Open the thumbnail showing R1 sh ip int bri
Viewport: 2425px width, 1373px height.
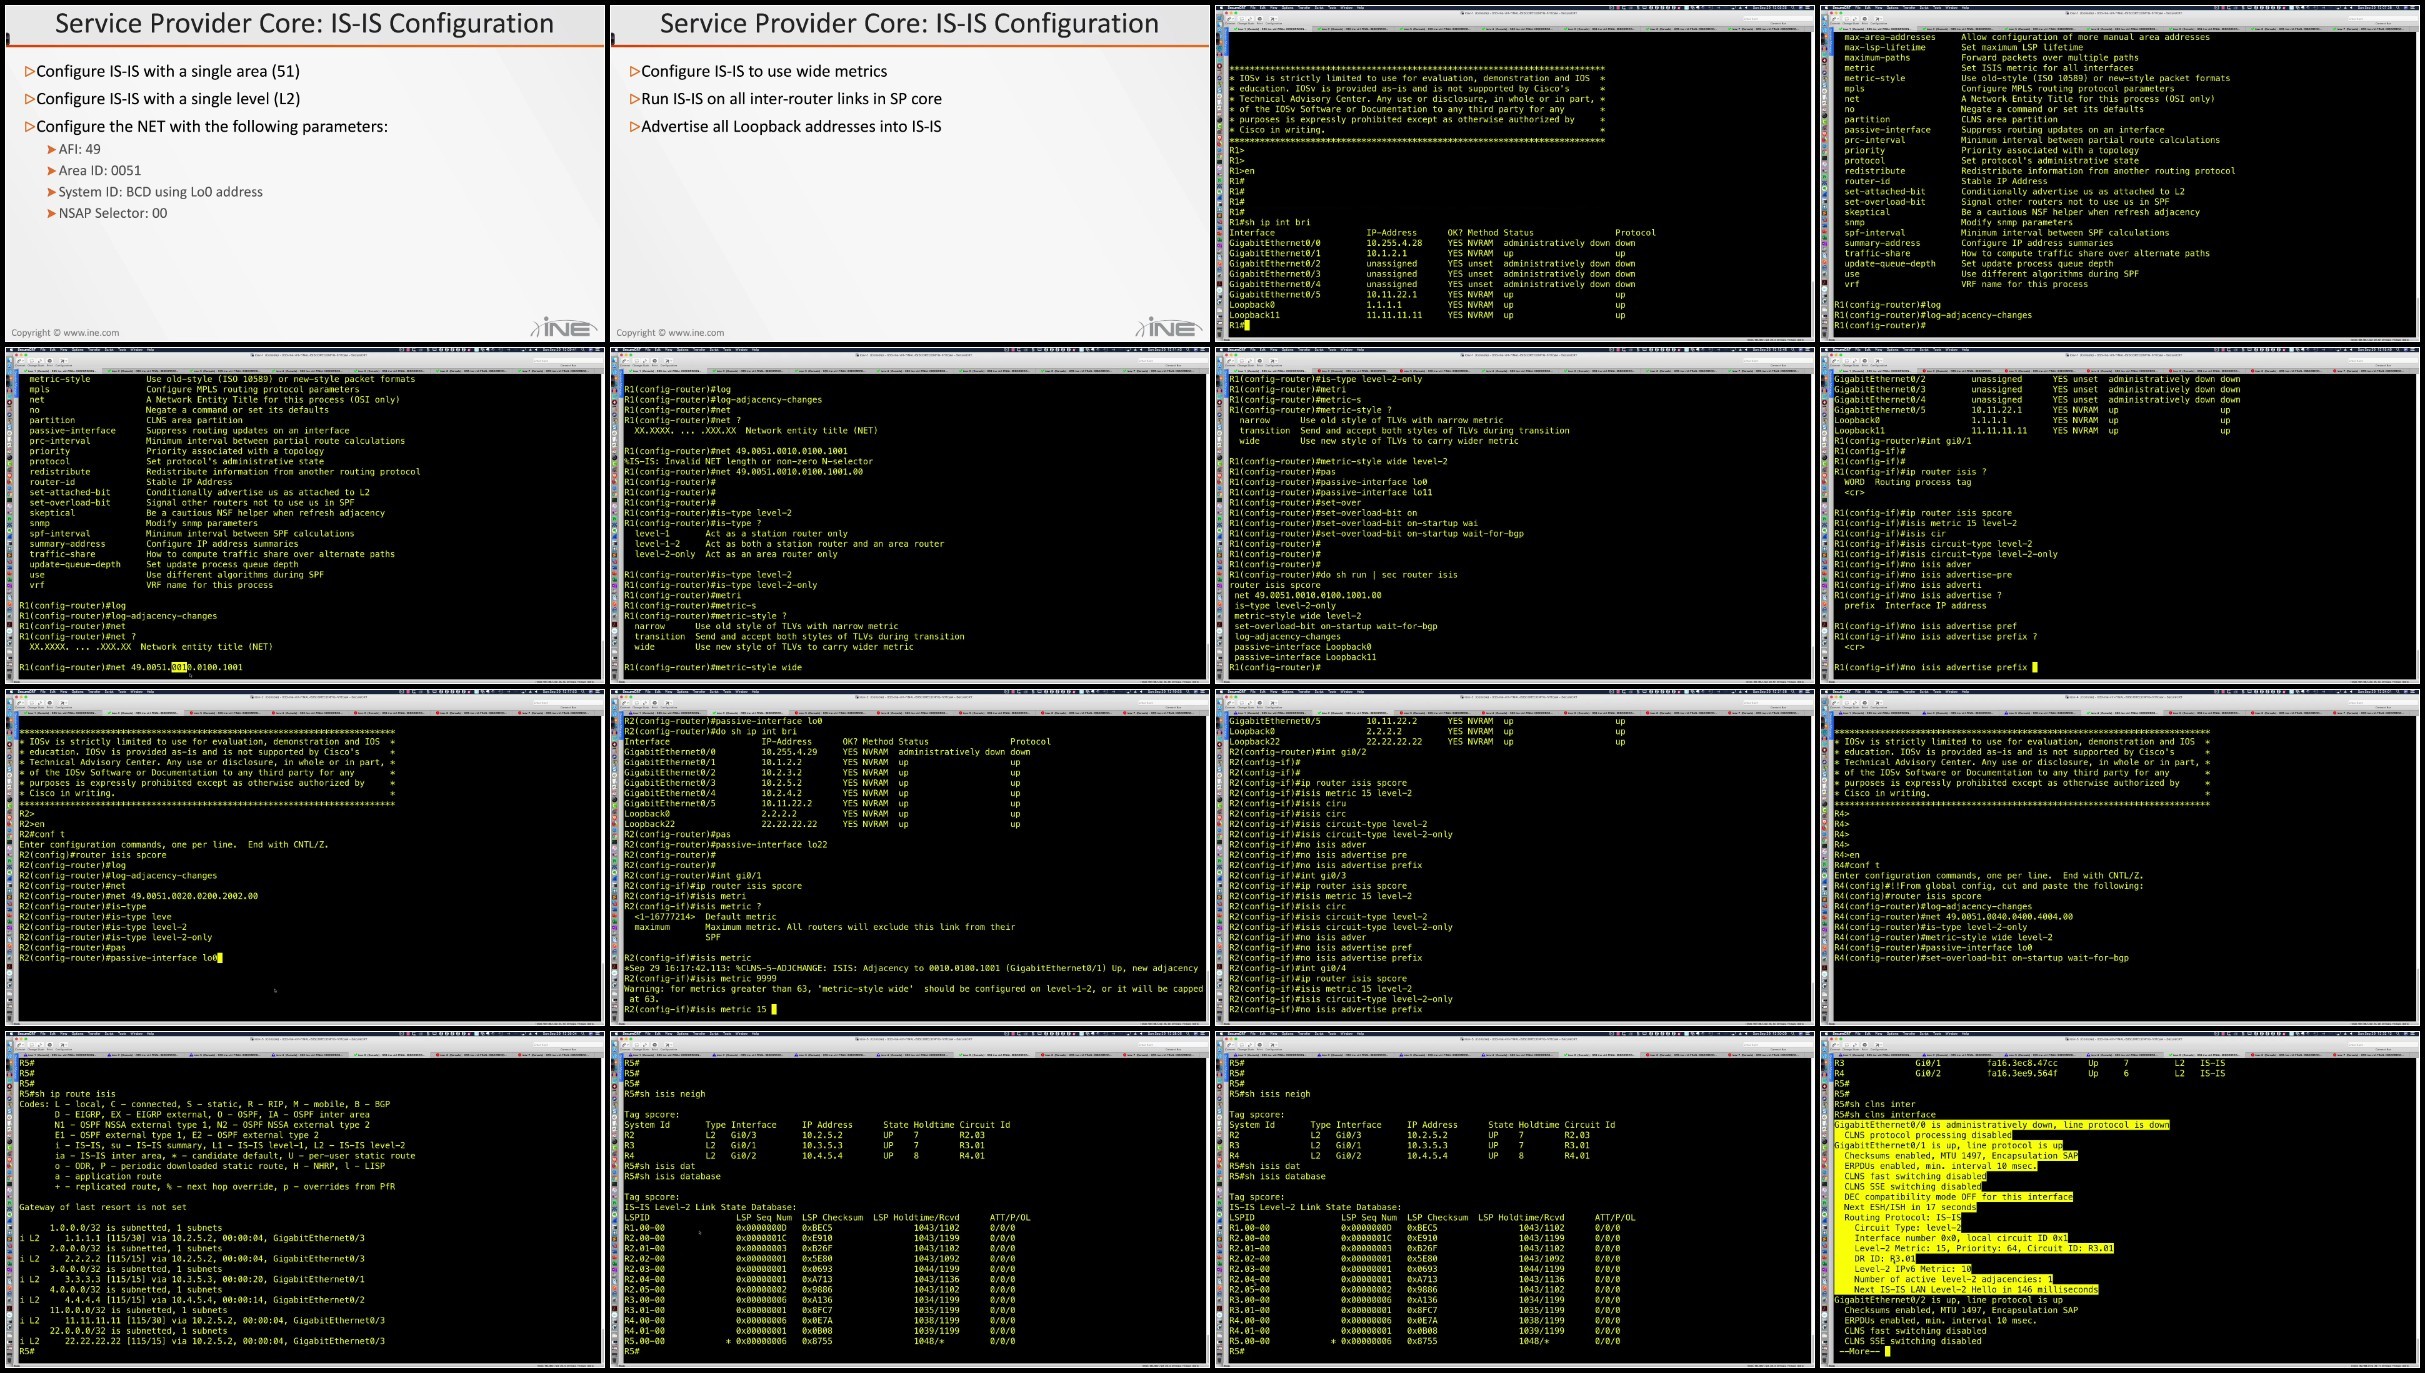[1515, 173]
